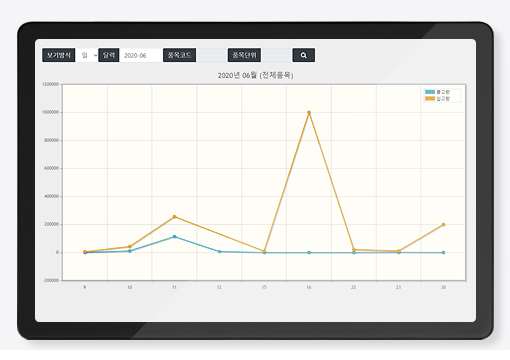Click the x-axis label 16
The height and width of the screenshot is (360, 510).
[x=309, y=287]
